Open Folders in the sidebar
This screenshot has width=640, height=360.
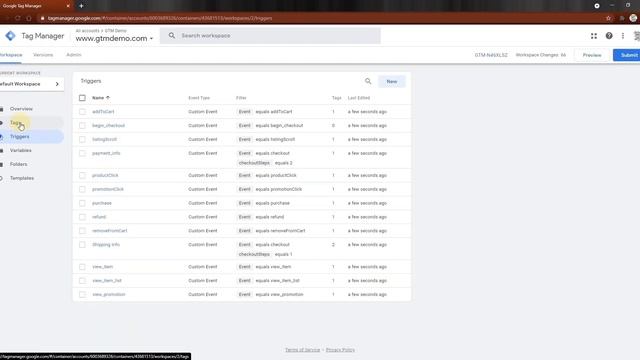(x=18, y=164)
